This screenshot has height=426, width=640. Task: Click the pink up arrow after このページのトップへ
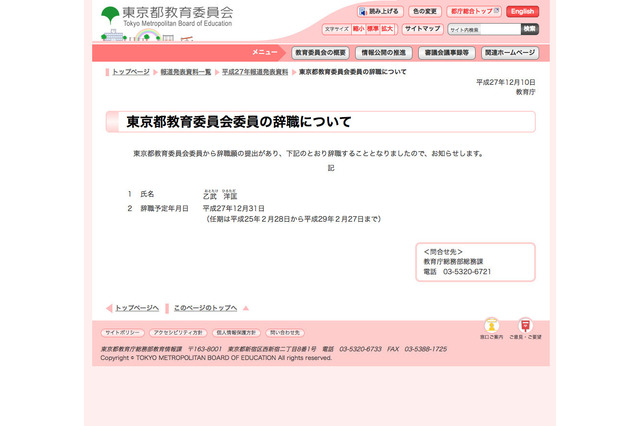pos(246,308)
